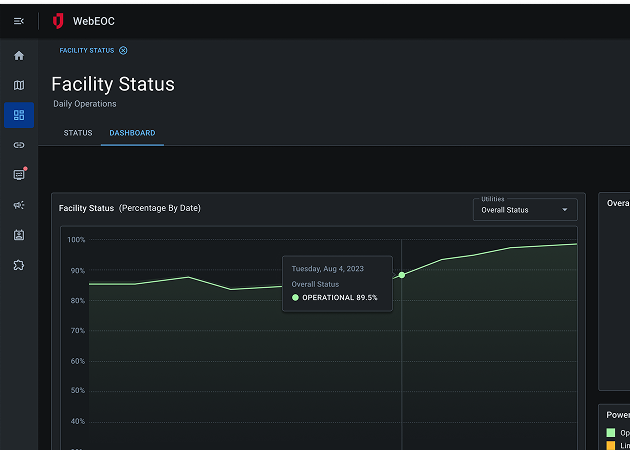Click the orange legend swatch in Power panel
Image resolution: width=630 pixels, height=450 pixels.
pos(611,446)
